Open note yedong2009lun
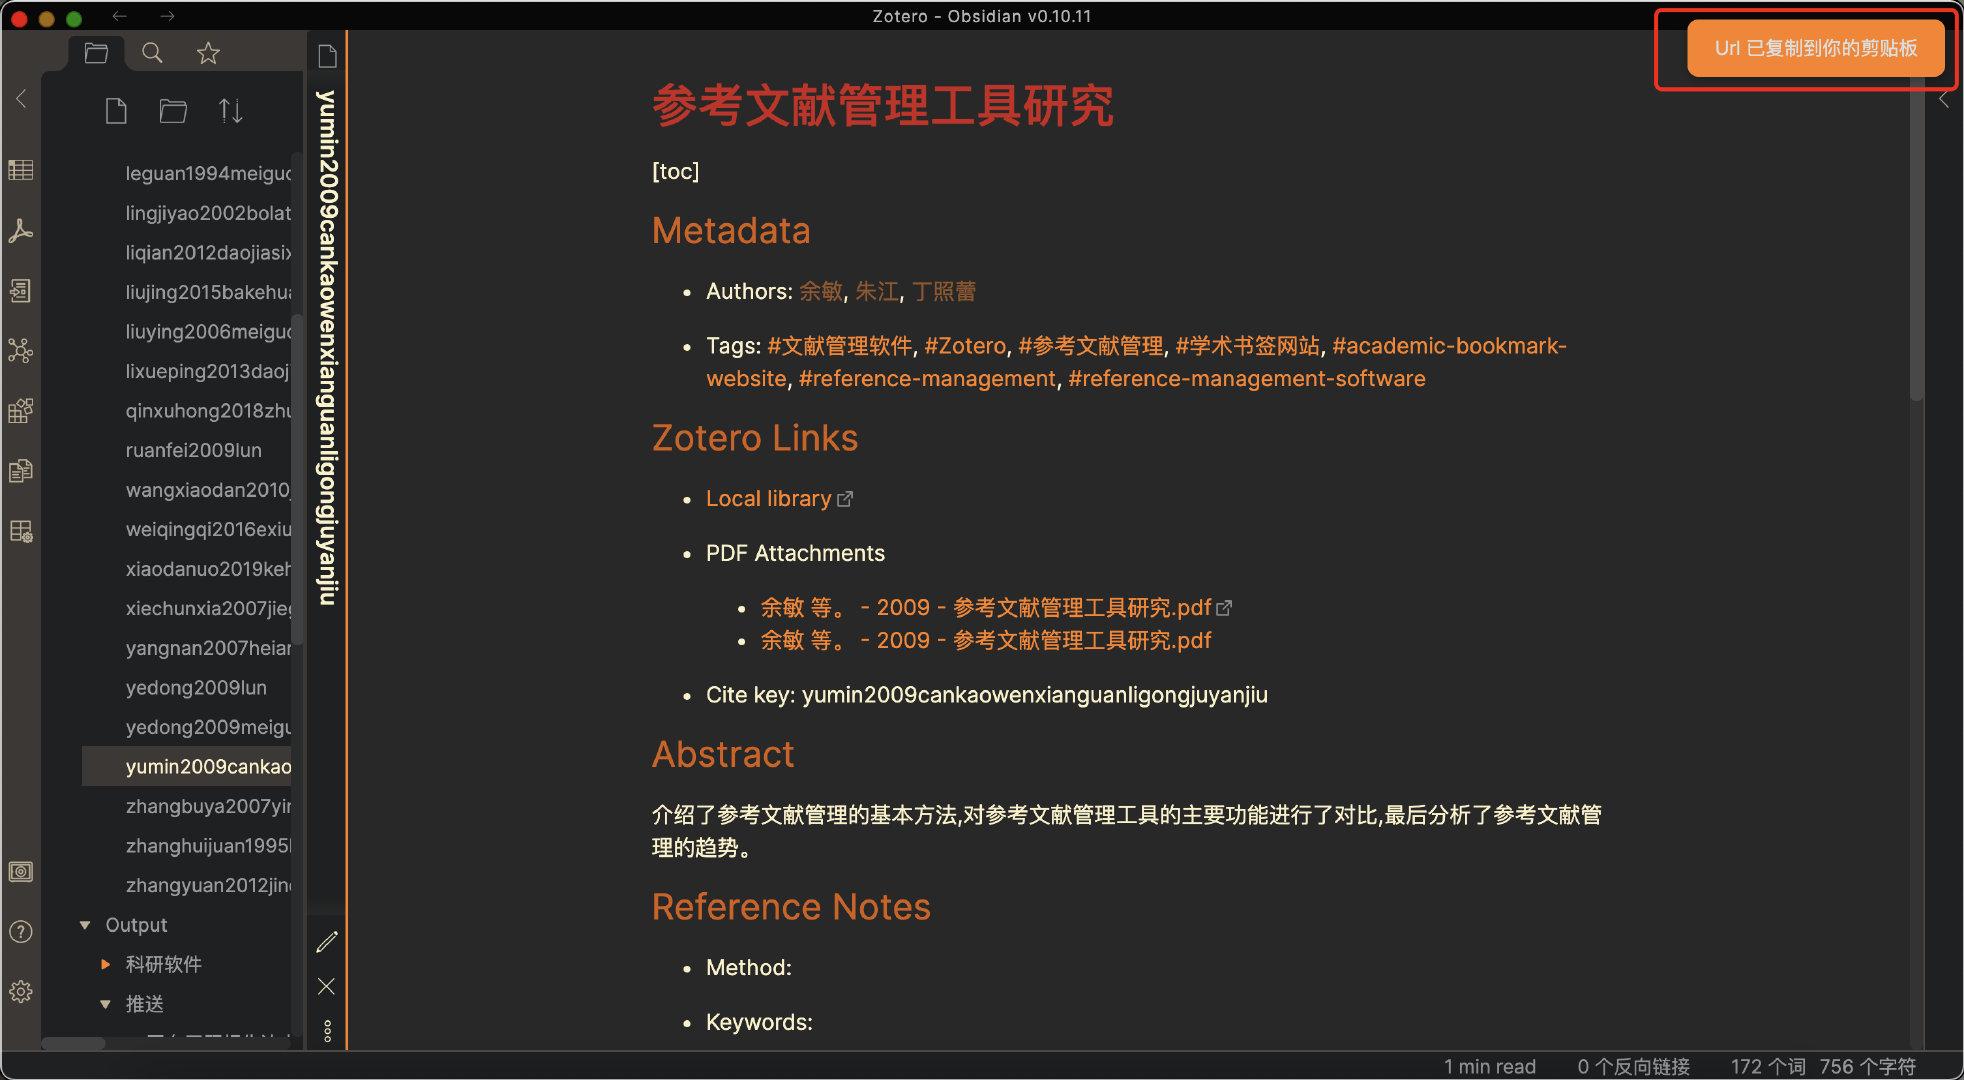 point(196,687)
